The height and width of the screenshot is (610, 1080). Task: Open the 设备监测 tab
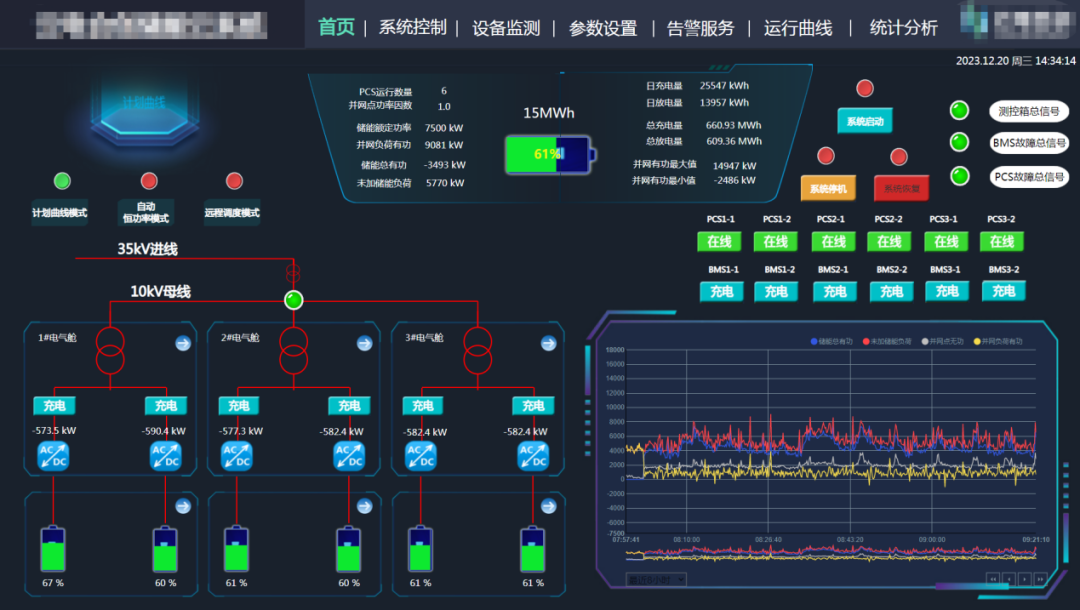(x=506, y=28)
